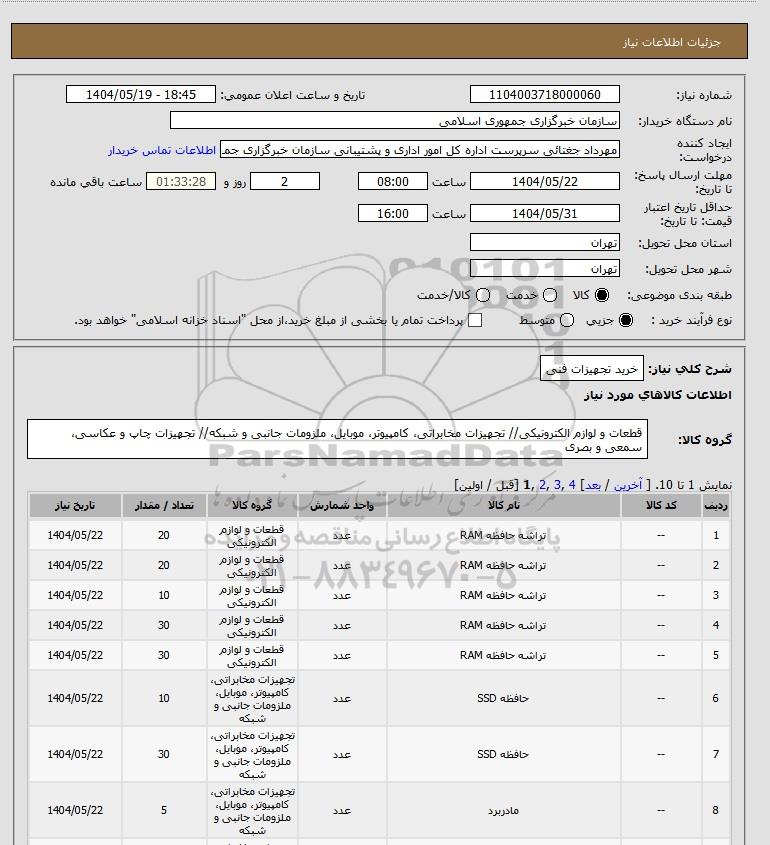This screenshot has width=770, height=845.
Task: Select the کالا radio button
Action: pyautogui.click(x=602, y=295)
